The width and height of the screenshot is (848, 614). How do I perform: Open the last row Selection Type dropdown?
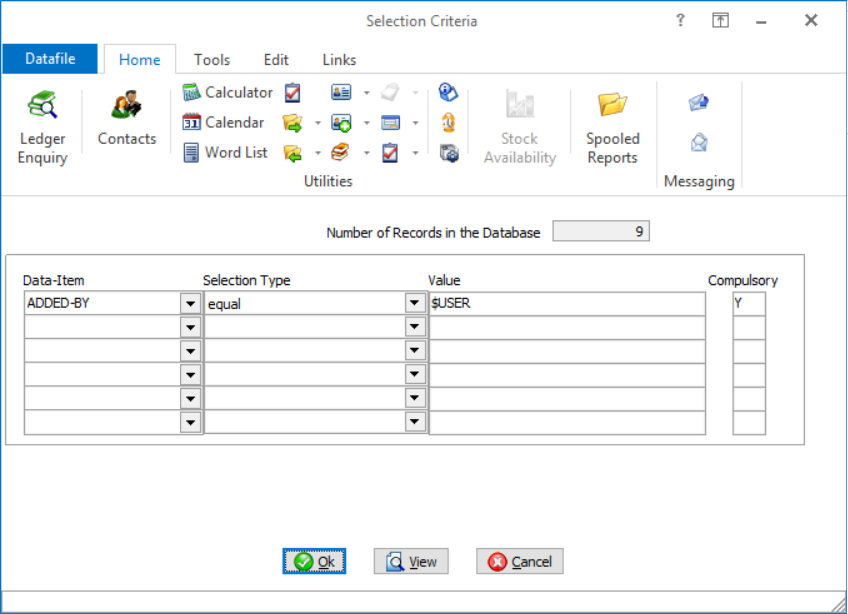point(415,422)
